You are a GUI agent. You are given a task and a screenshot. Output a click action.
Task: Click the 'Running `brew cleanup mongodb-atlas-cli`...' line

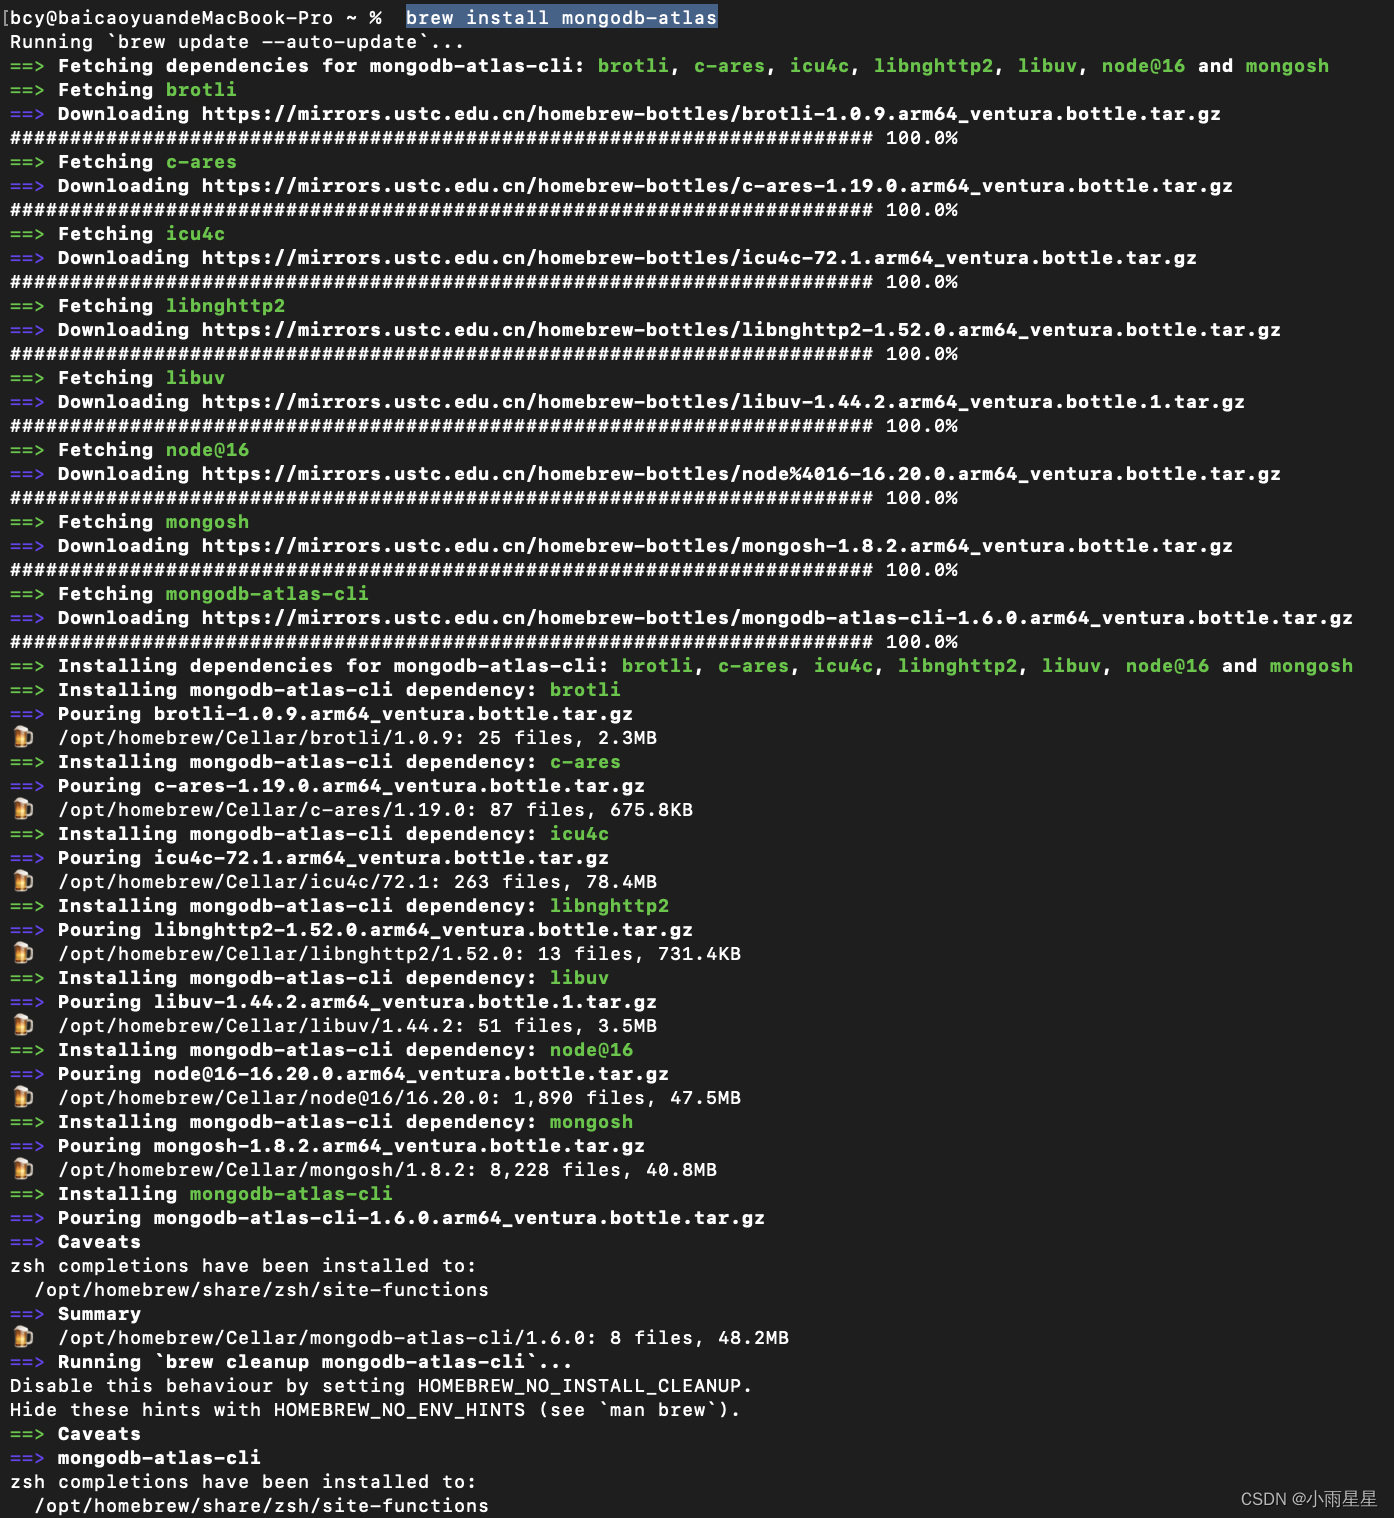click(x=291, y=1362)
